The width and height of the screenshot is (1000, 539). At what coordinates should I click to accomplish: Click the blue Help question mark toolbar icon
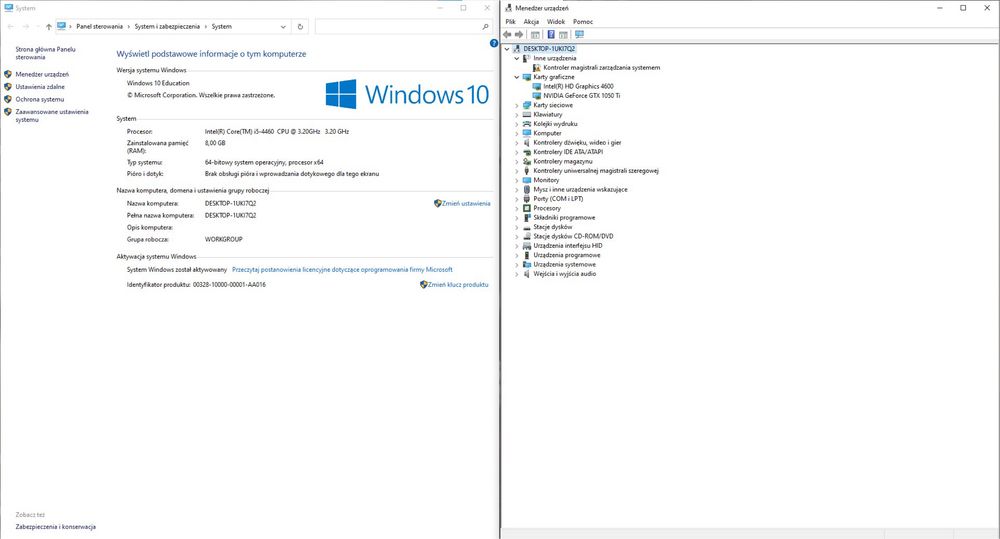click(x=550, y=34)
